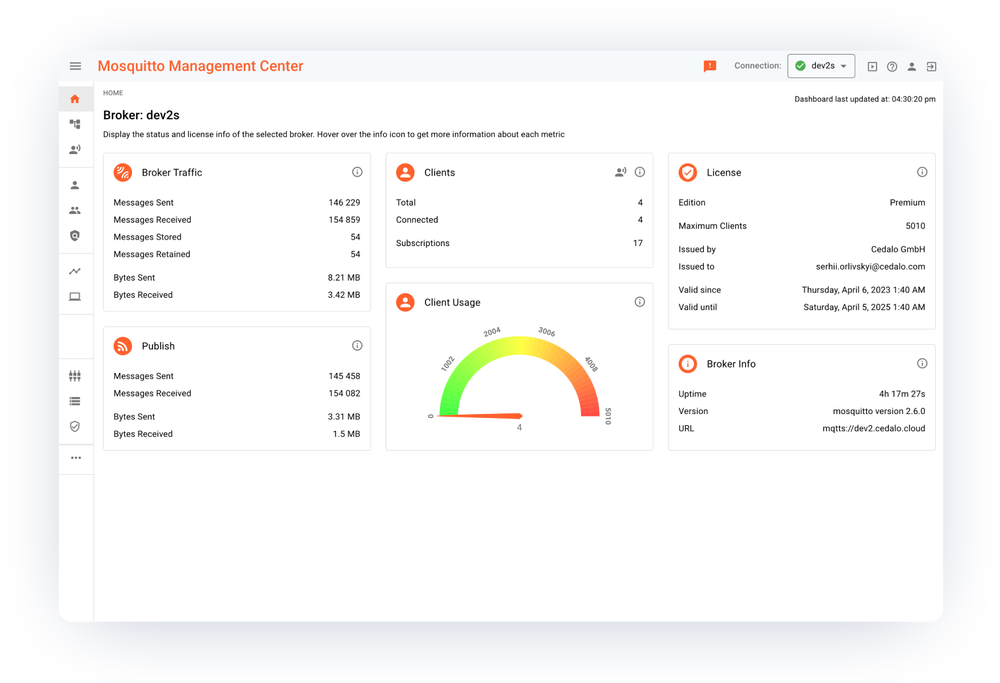1000x683 pixels.
Task: Click the gauge value 4 label
Action: (x=519, y=427)
